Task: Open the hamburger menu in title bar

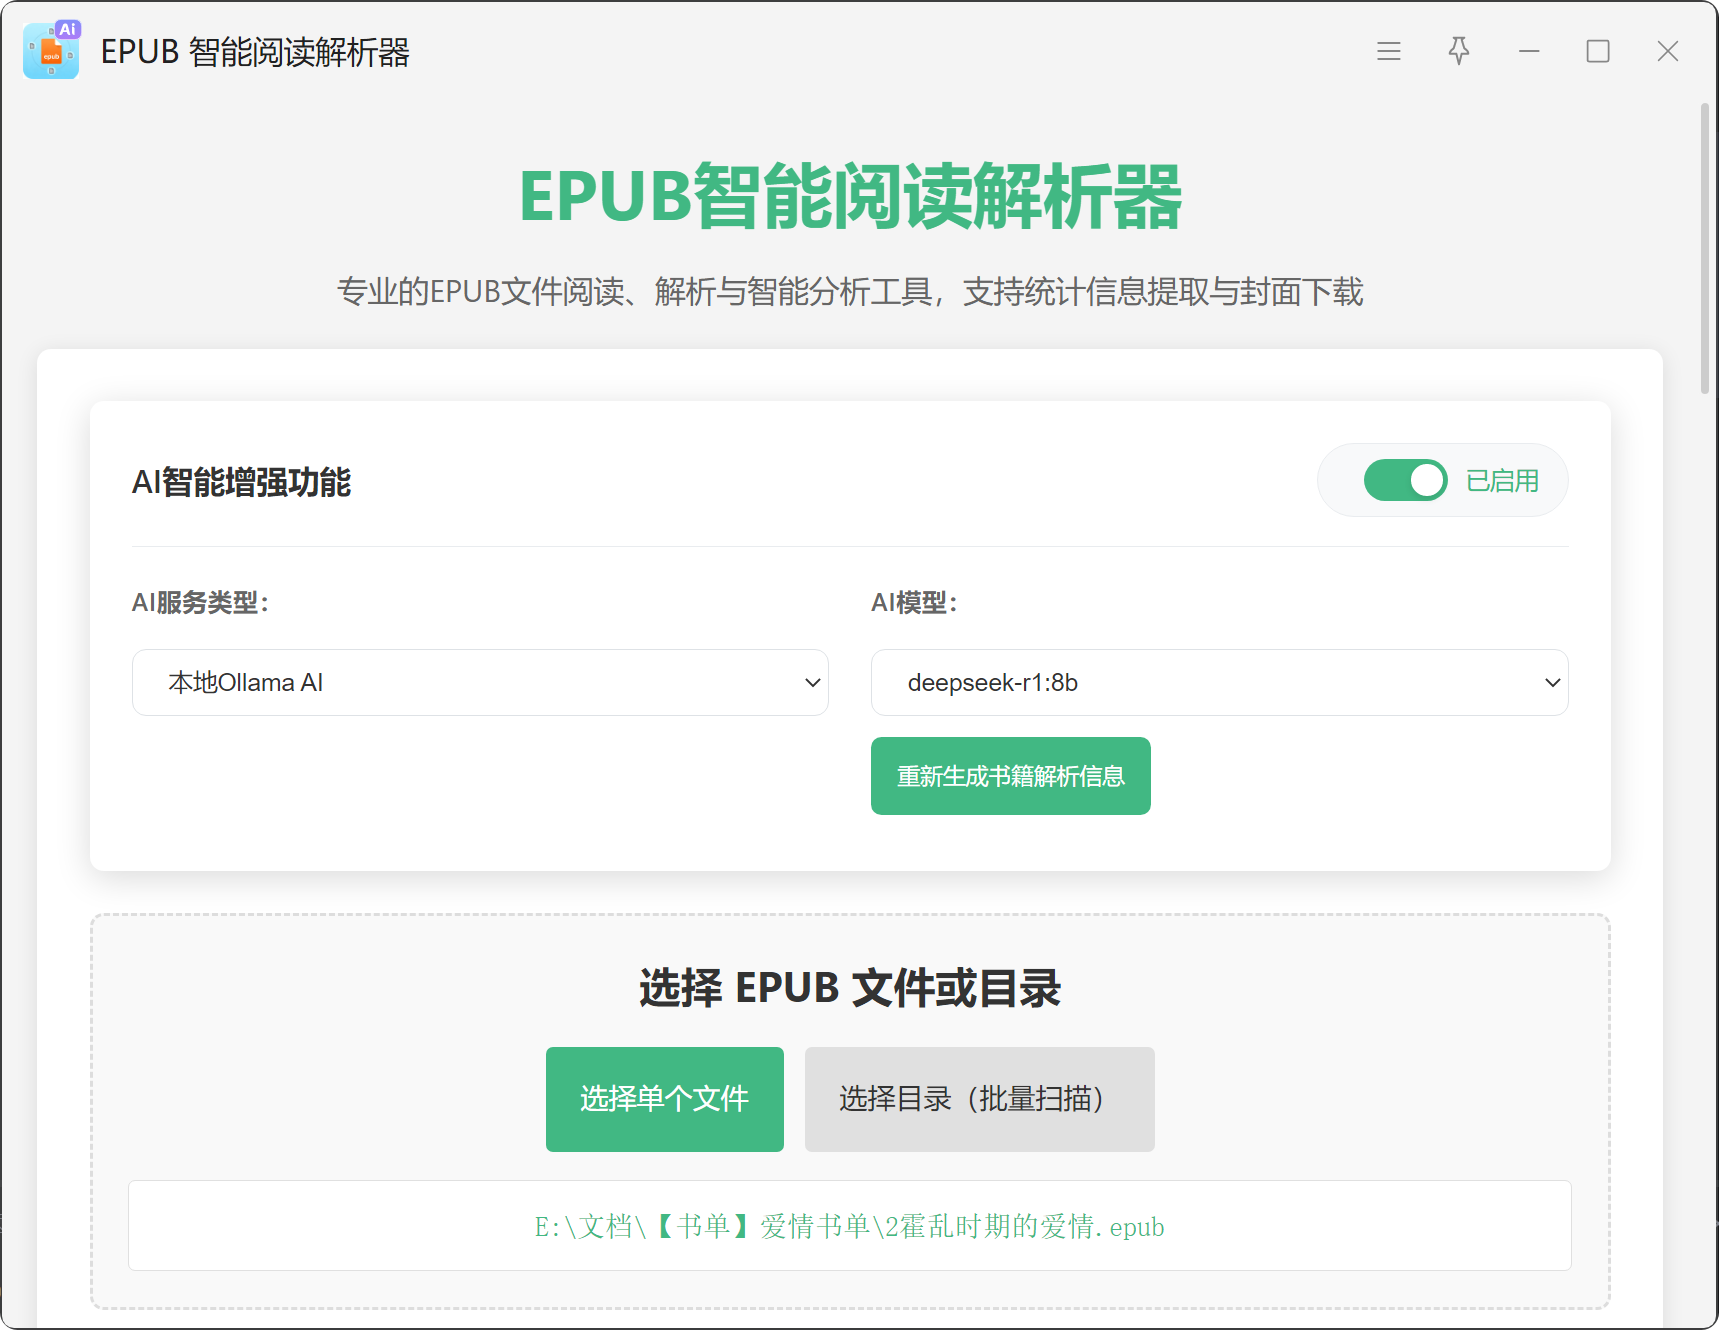Action: pyautogui.click(x=1388, y=51)
